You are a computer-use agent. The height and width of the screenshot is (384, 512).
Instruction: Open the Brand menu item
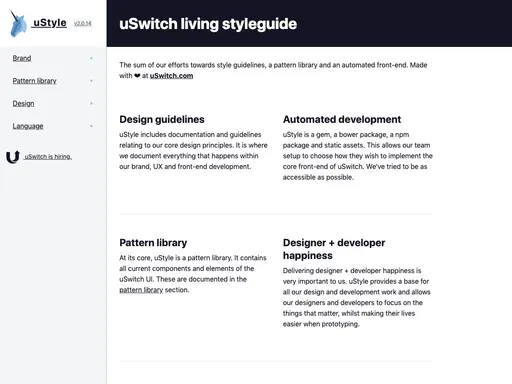[x=22, y=58]
